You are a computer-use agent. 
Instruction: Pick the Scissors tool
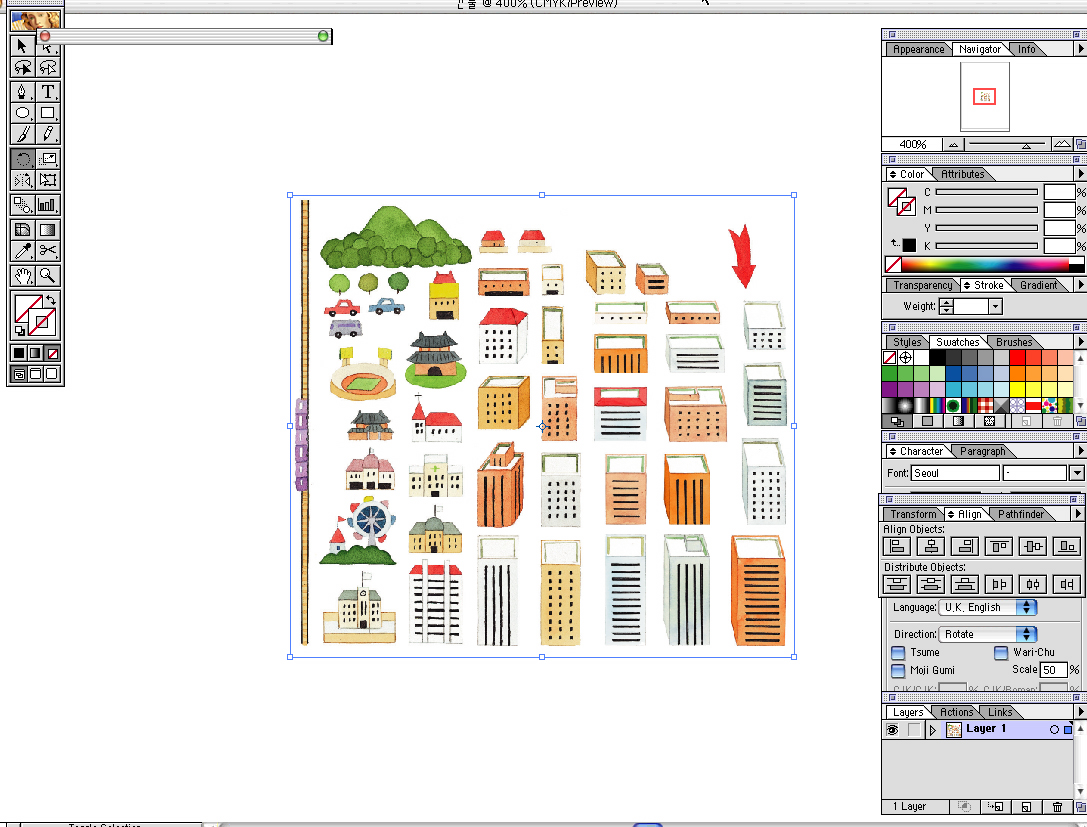point(47,251)
